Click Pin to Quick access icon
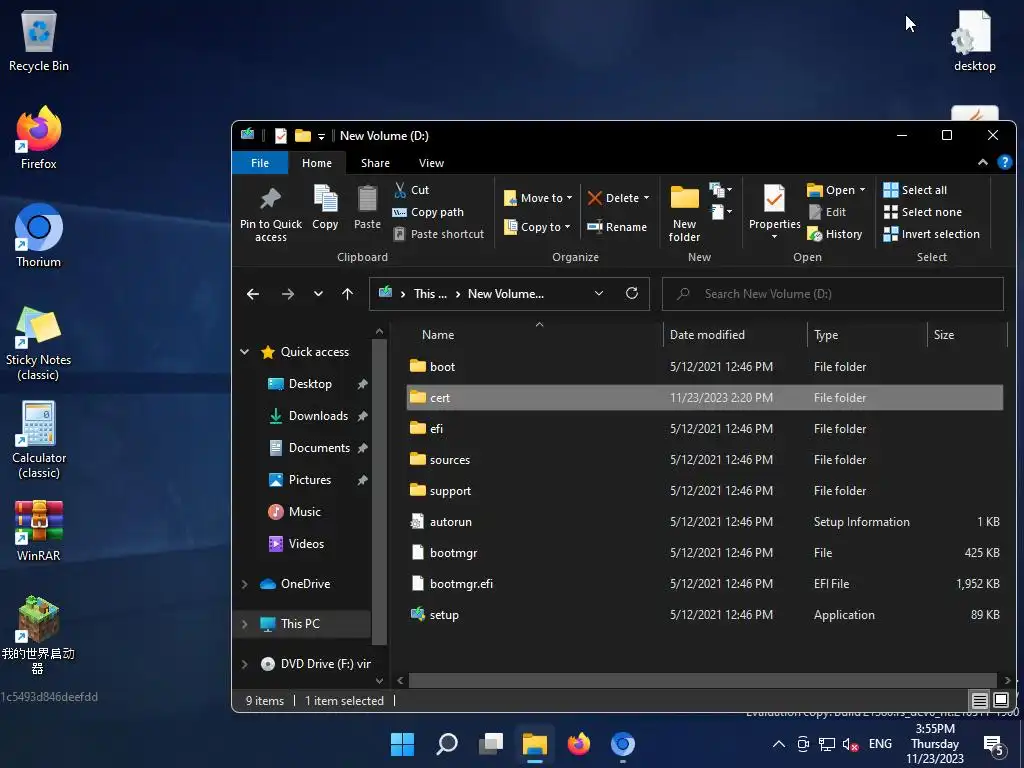The height and width of the screenshot is (768, 1024). (270, 214)
